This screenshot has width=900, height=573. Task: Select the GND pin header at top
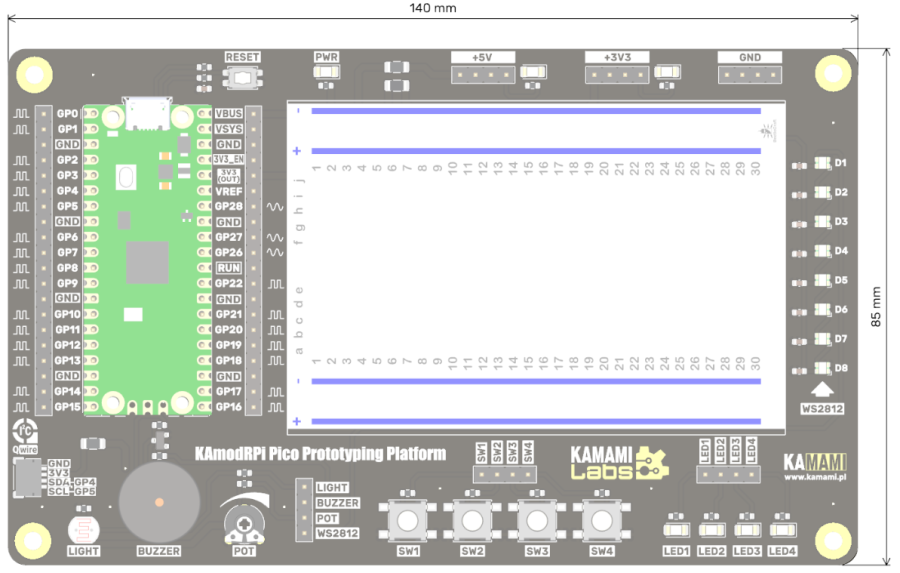point(749,75)
